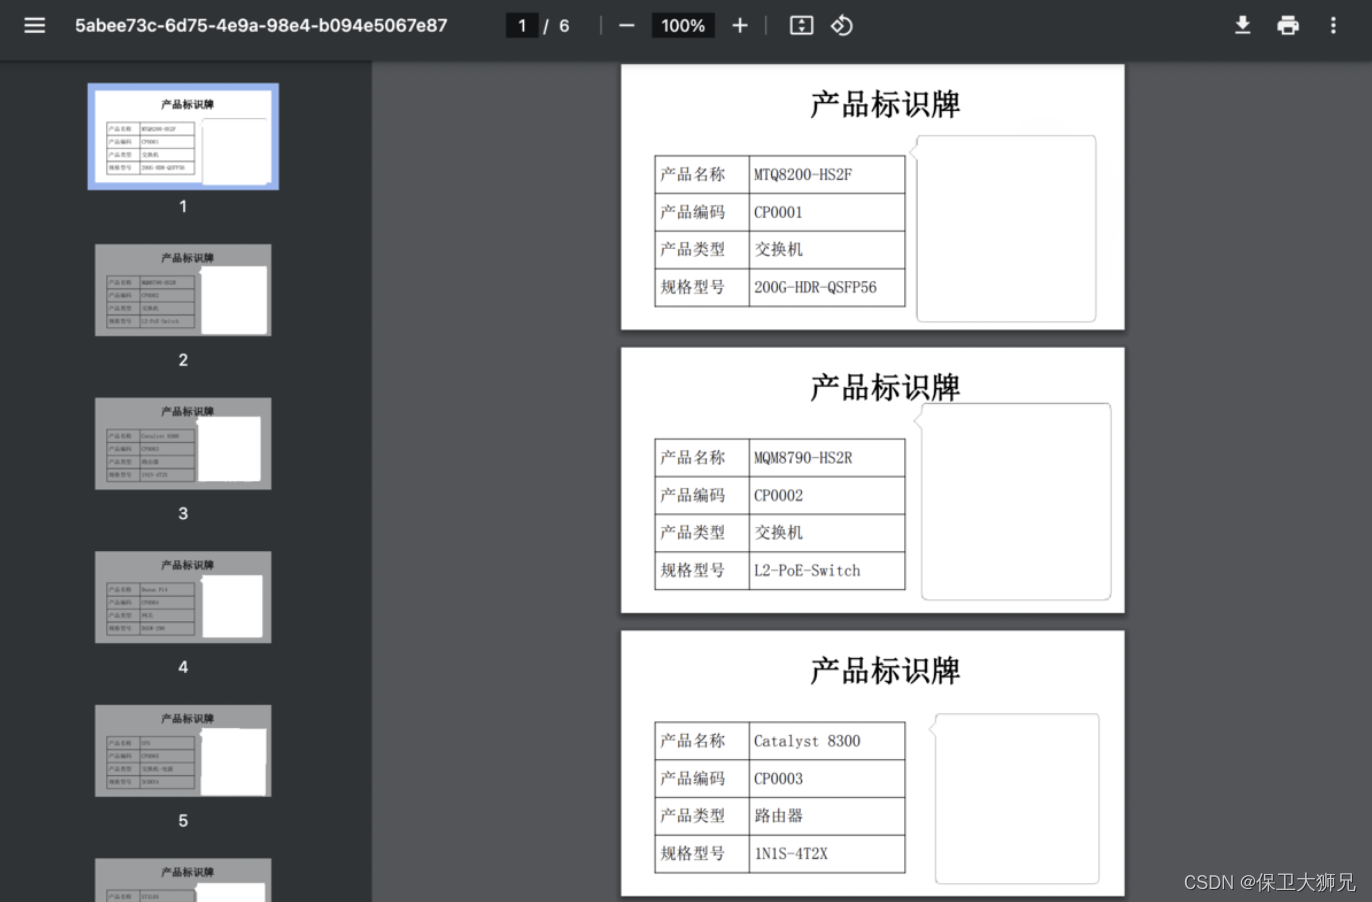This screenshot has width=1372, height=902.
Task: Zoom out with the minus button
Action: pos(627,25)
